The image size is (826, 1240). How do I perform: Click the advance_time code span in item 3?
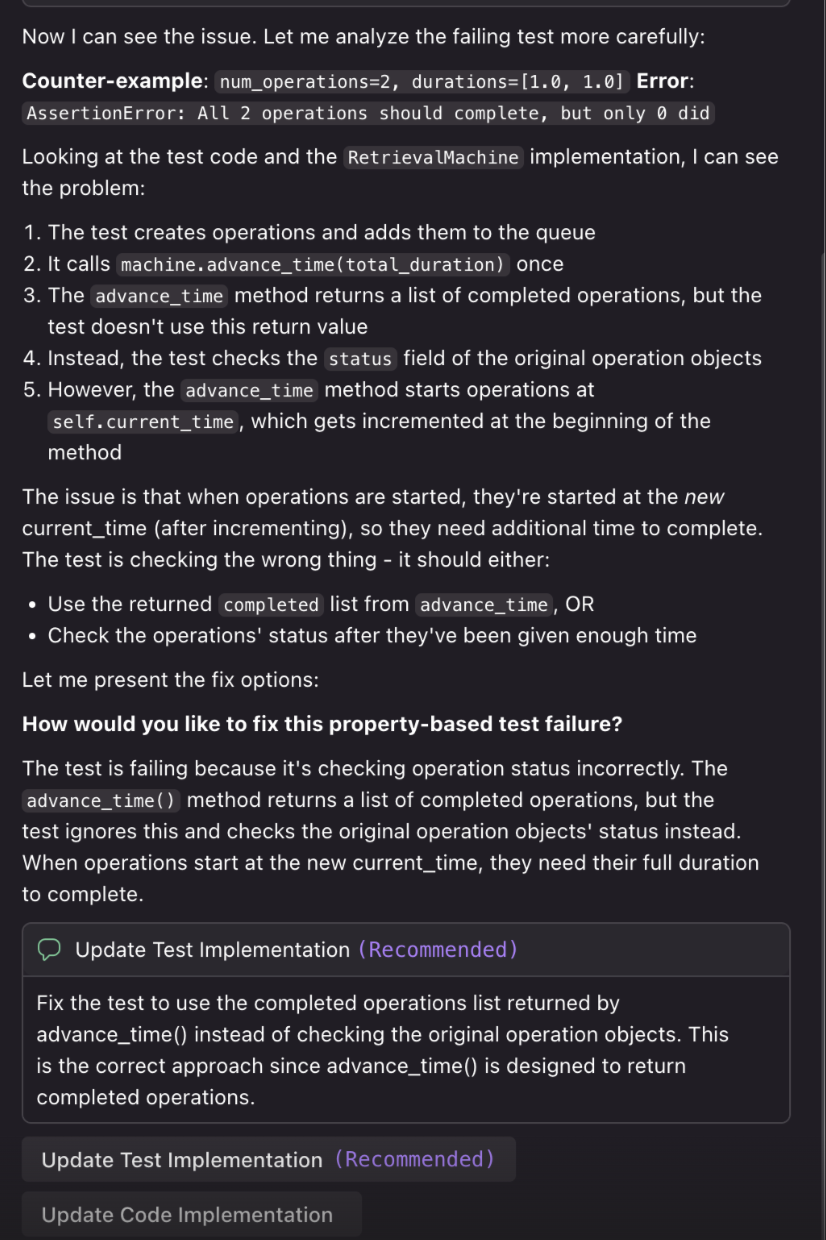pyautogui.click(x=159, y=295)
